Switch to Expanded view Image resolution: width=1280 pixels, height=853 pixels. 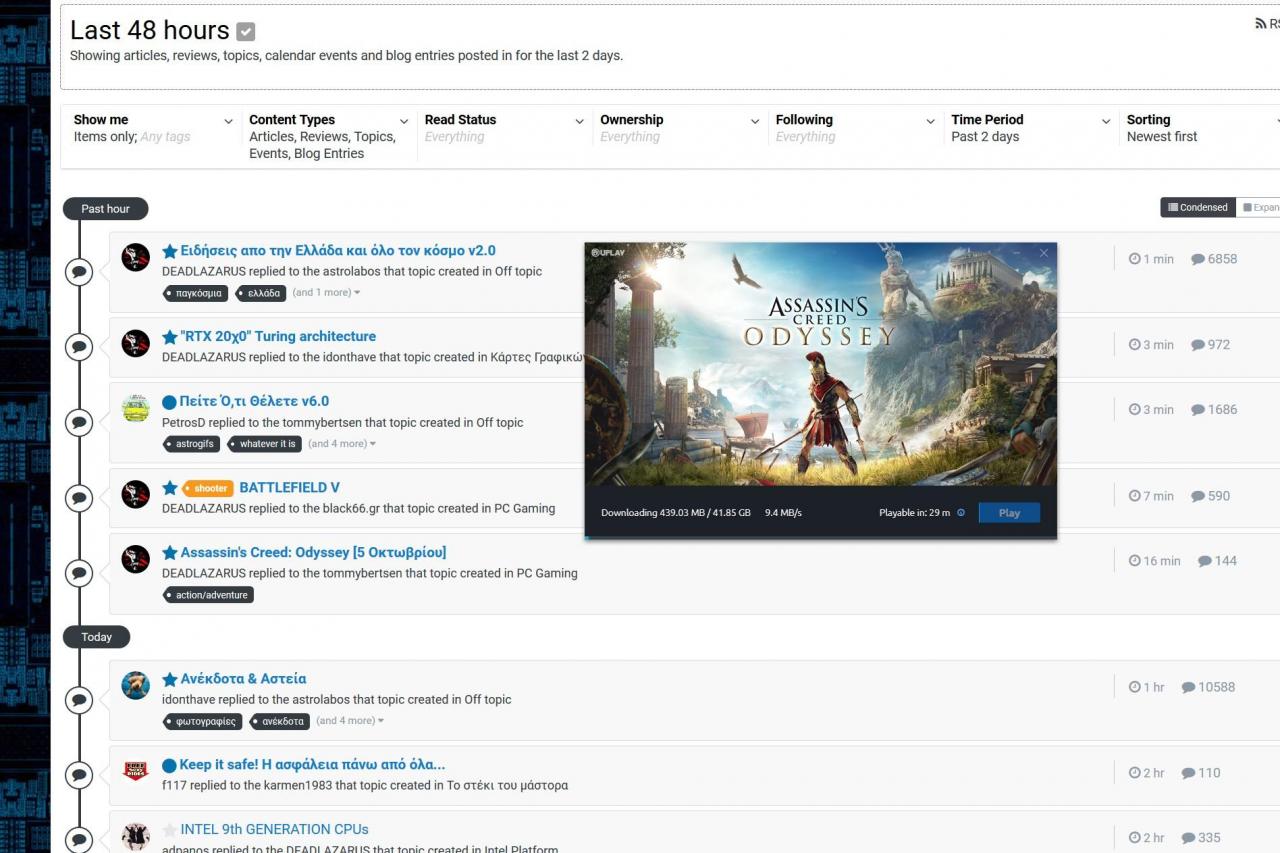(1259, 207)
